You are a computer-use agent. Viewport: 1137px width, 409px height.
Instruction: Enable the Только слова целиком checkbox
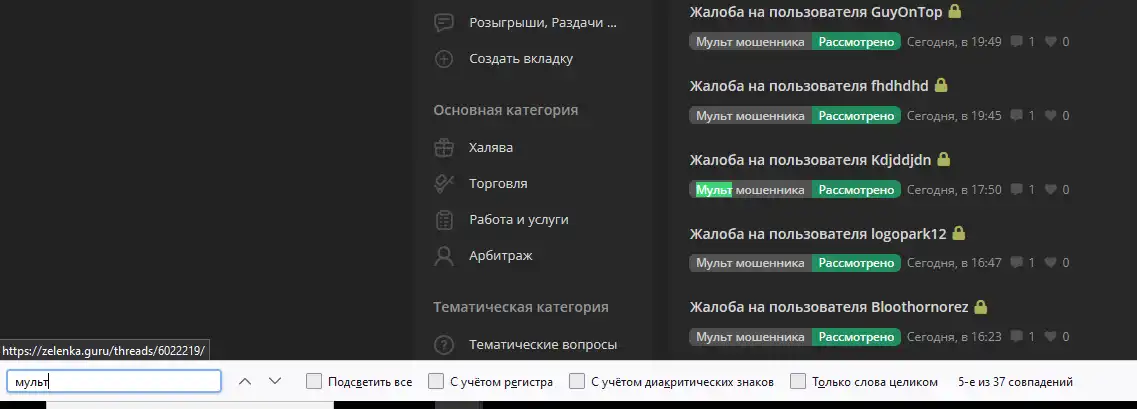coord(798,381)
